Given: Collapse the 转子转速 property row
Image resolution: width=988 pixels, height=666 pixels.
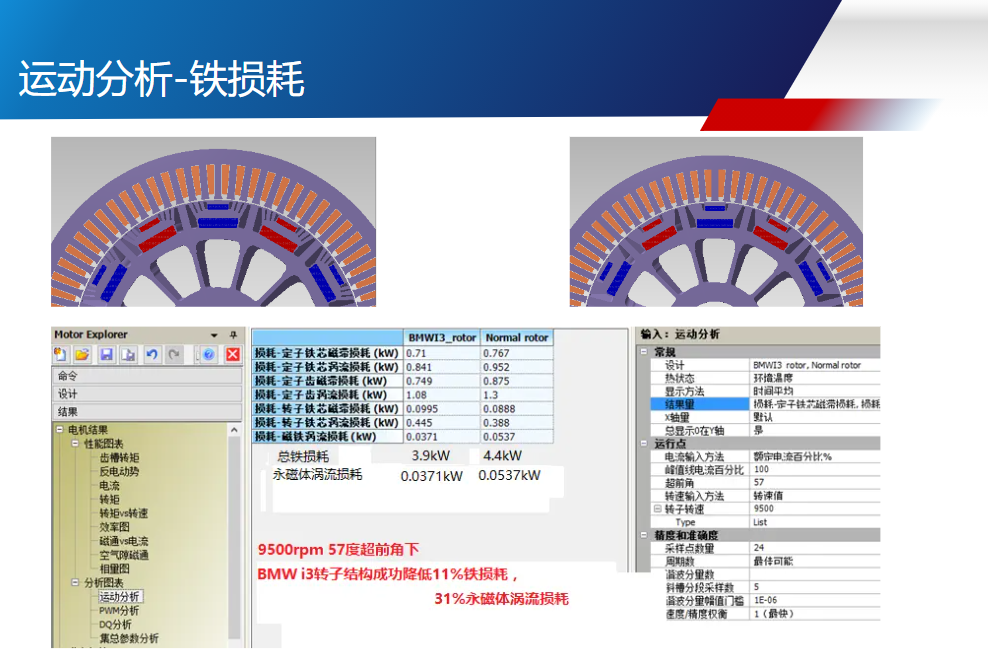Looking at the screenshot, I should pyautogui.click(x=657, y=509).
